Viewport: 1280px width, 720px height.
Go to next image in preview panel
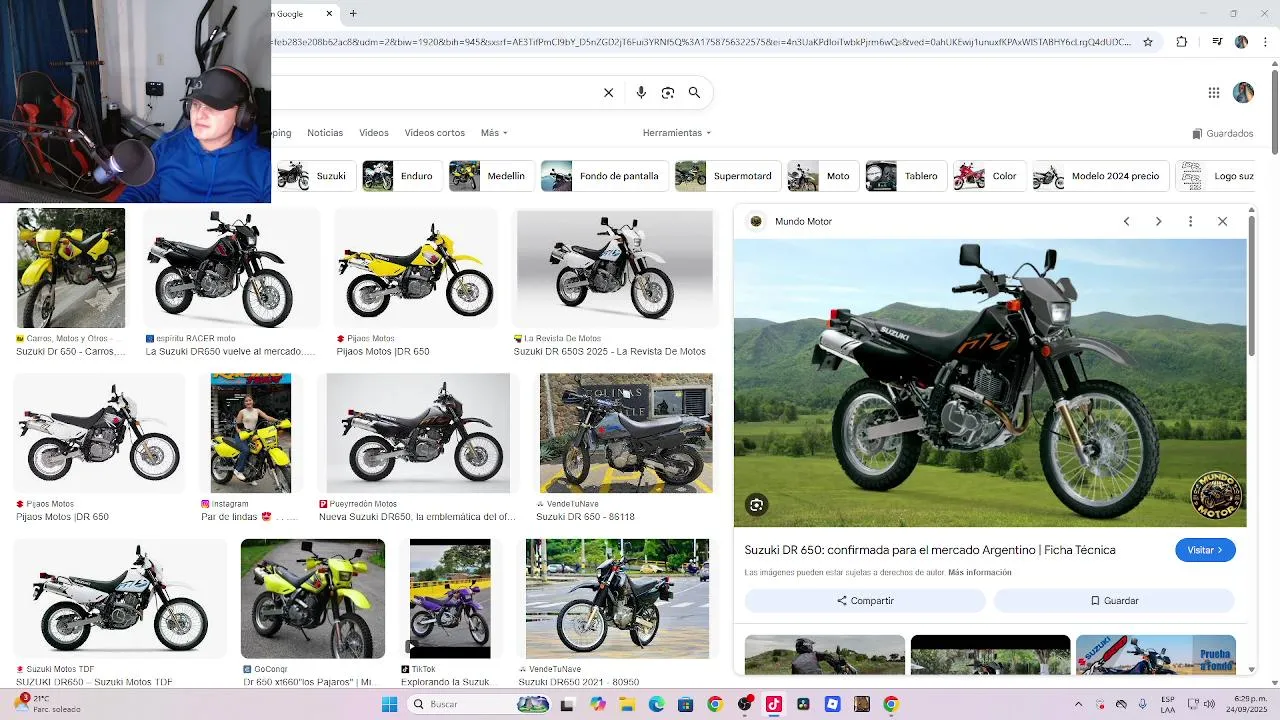[x=1158, y=221]
